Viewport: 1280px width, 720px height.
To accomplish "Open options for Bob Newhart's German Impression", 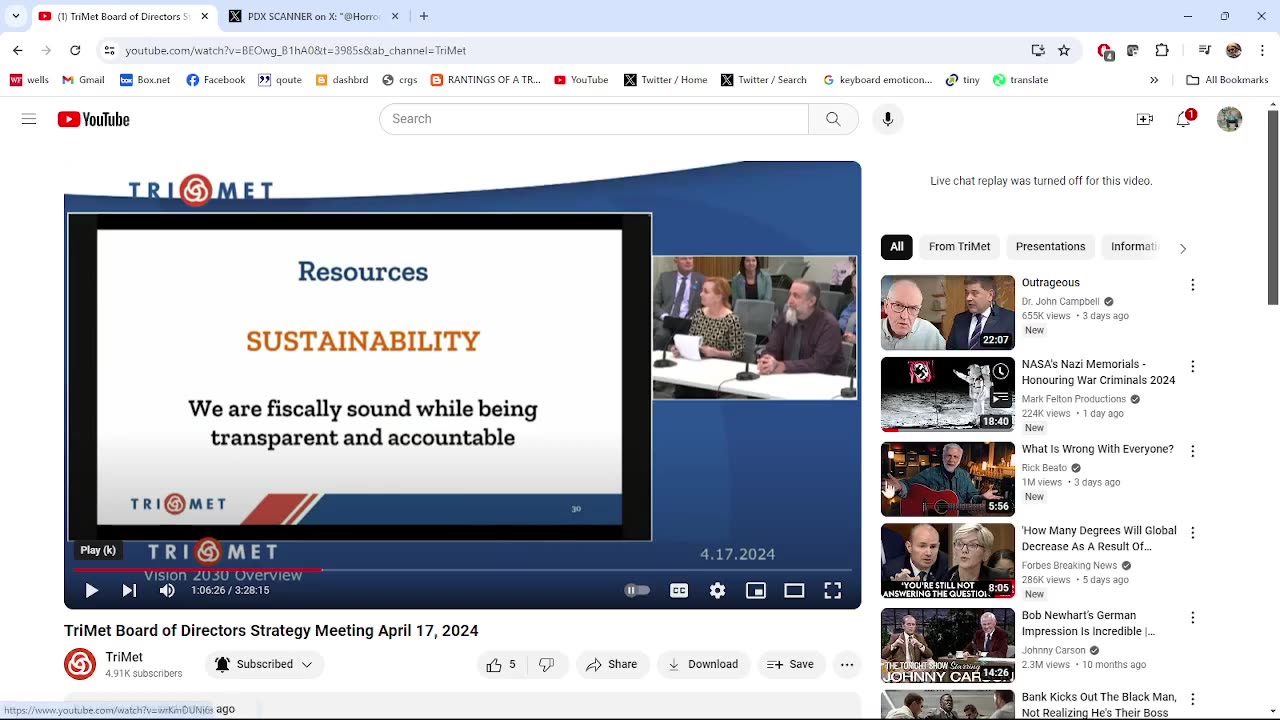I will 1192,618.
